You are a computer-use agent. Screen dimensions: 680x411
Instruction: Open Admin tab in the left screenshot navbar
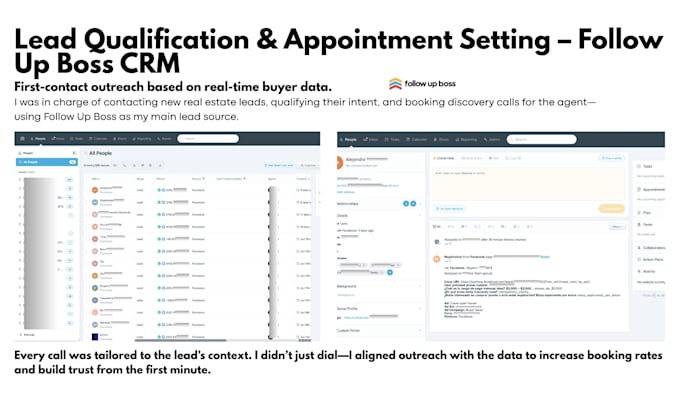pyautogui.click(x=164, y=139)
